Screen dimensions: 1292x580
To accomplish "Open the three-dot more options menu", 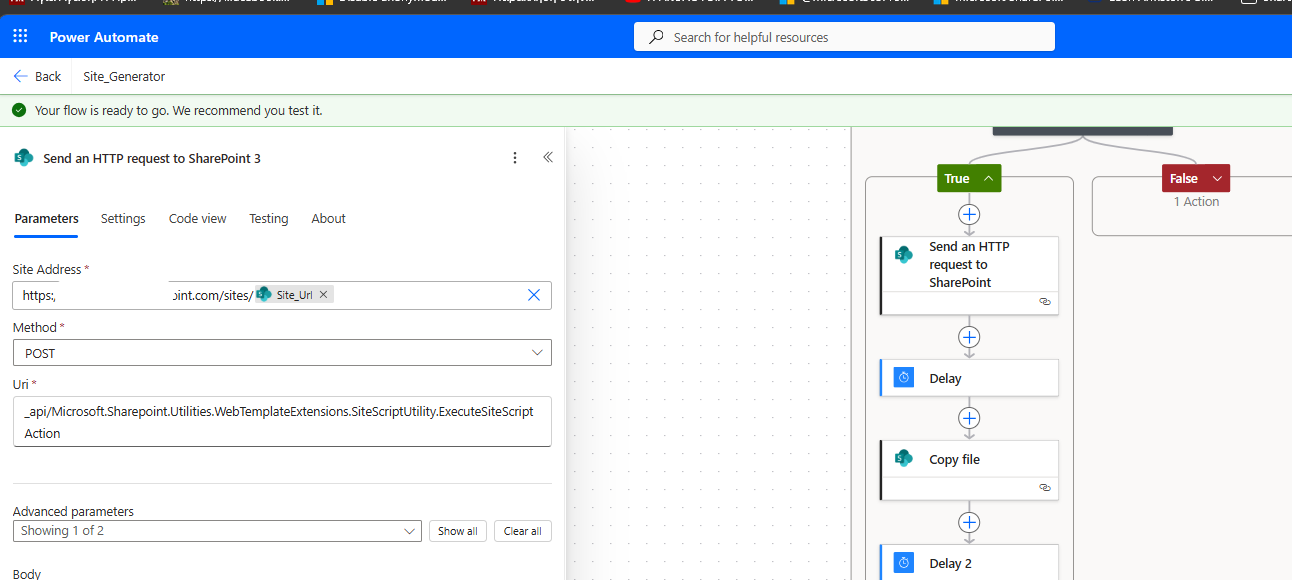I will pyautogui.click(x=515, y=158).
